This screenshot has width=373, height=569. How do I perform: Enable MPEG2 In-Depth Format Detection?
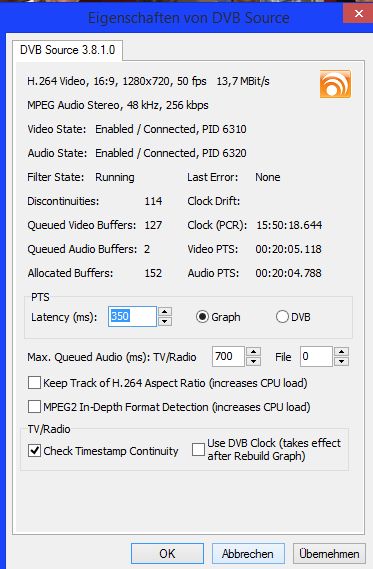click(34, 407)
